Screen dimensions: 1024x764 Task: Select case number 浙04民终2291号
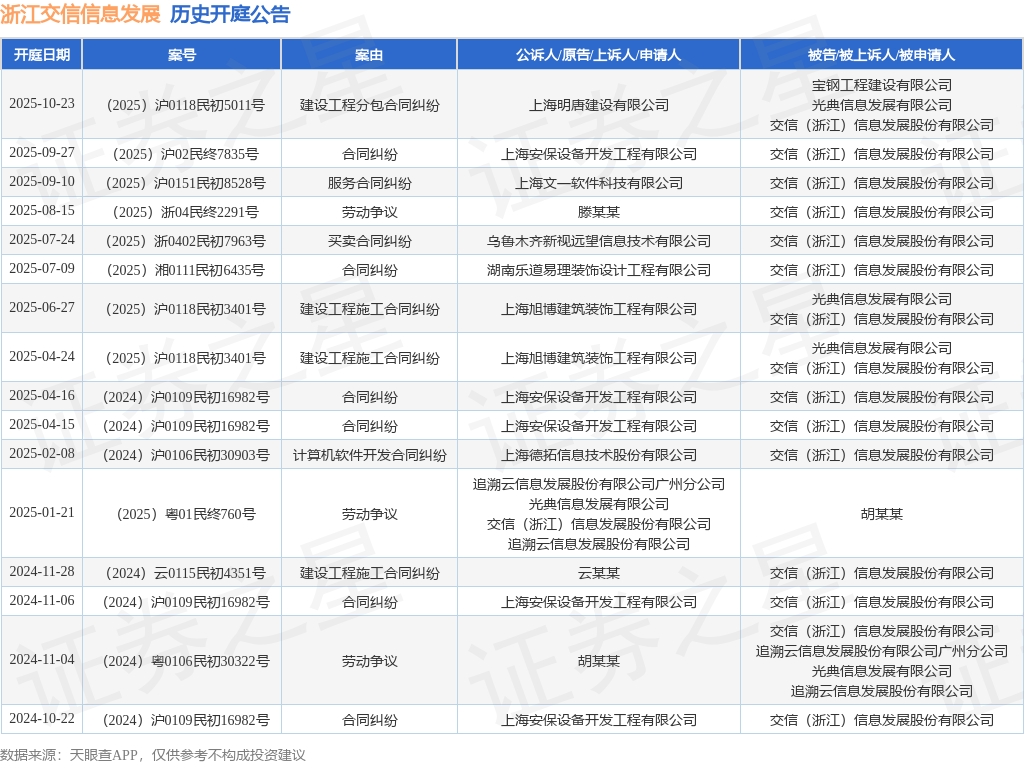coord(185,212)
